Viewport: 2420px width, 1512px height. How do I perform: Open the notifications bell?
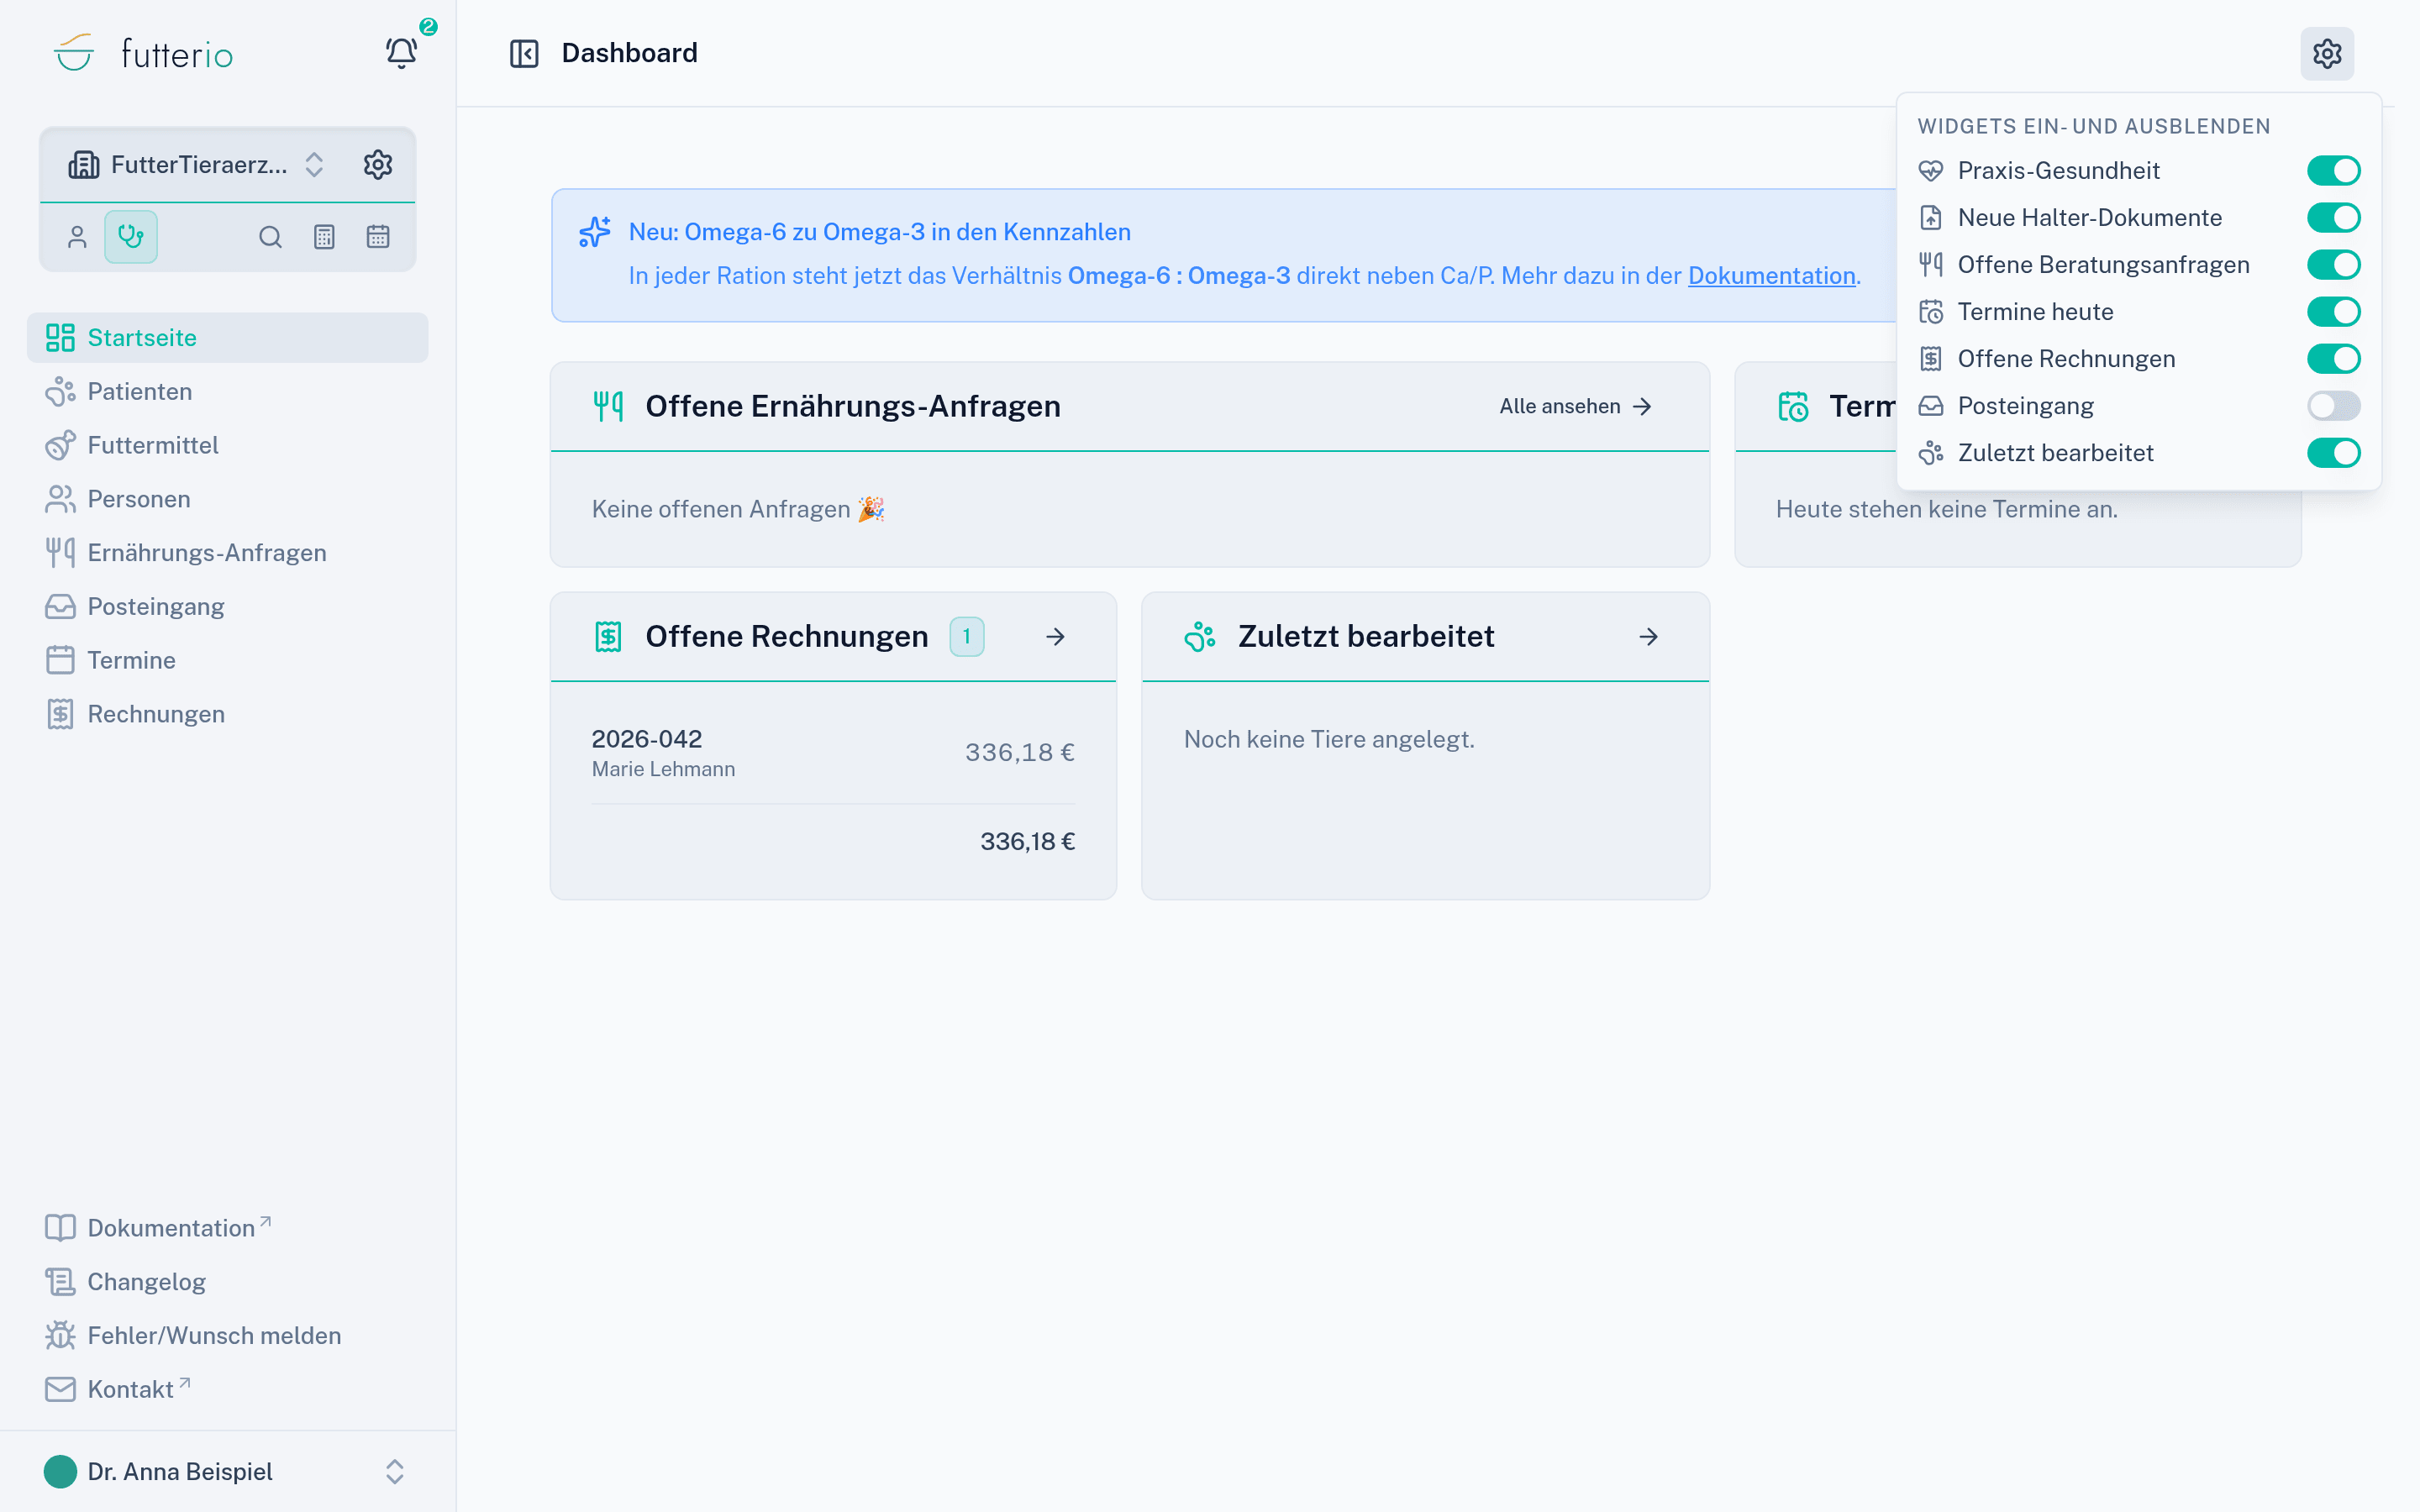click(402, 53)
